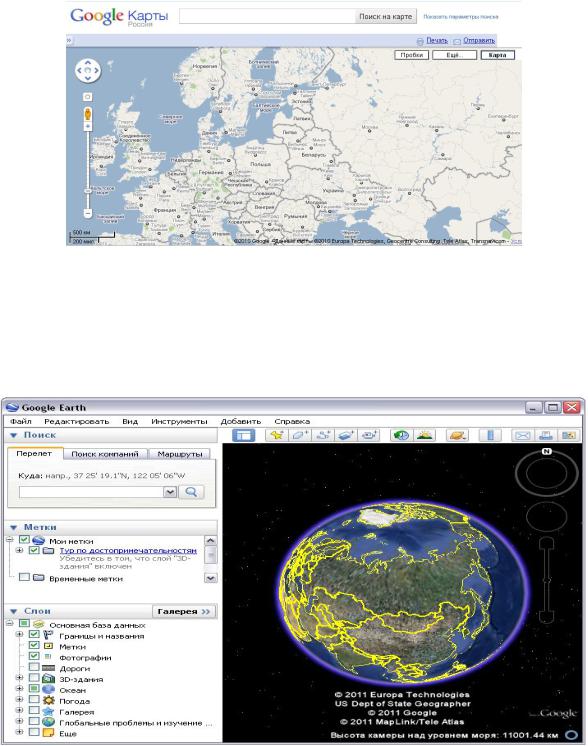This screenshot has width=588, height=746.
Task: Enable the Погода layer checkbox
Action: tap(34, 699)
